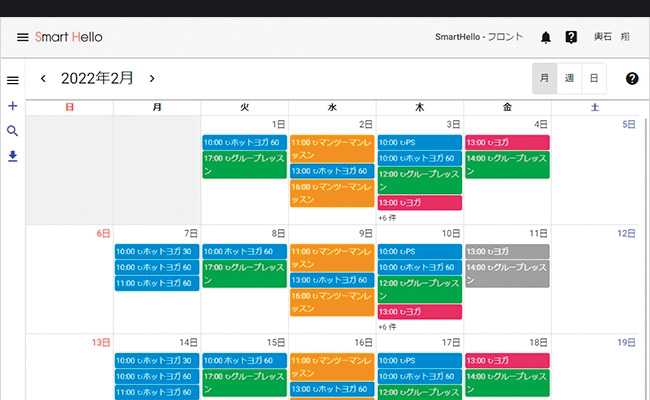Click the SmartHello - フロント label

(x=479, y=37)
